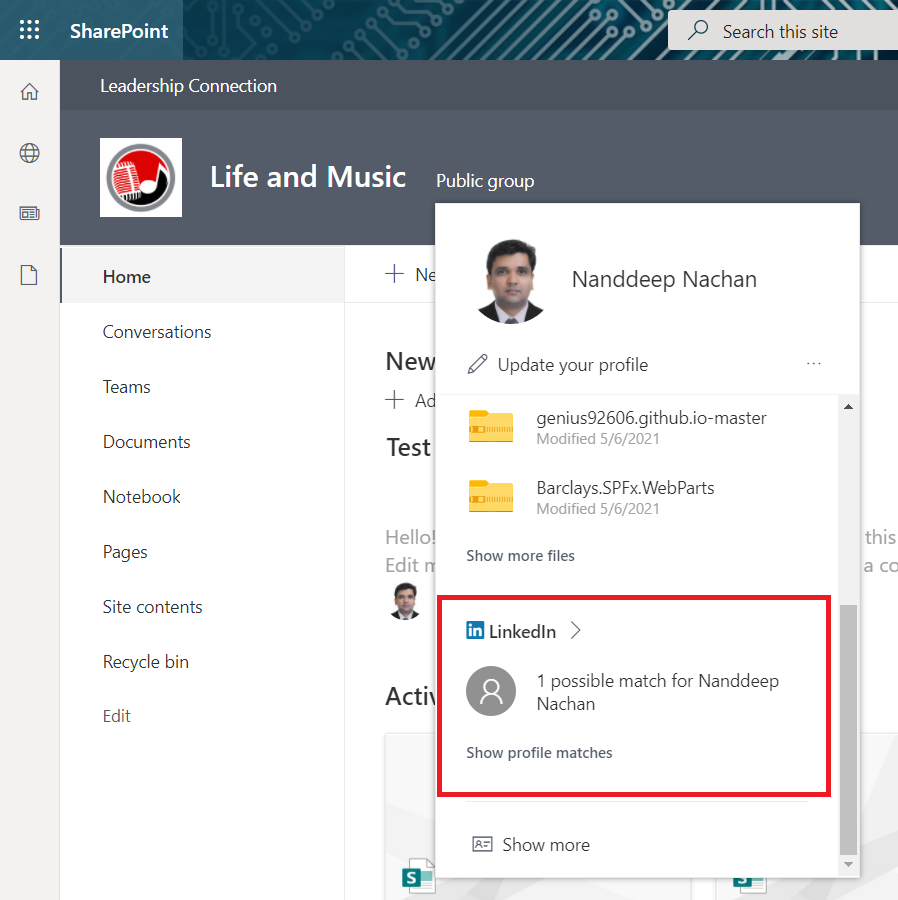This screenshot has width=898, height=900.
Task: Click the Leadership Connection hub link
Action: coord(188,86)
